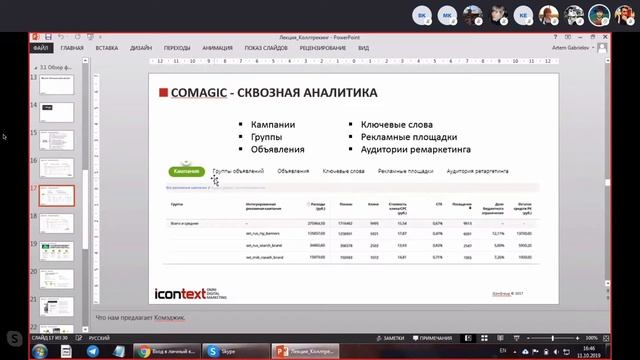Click the clock showing 16:46 in the tray

click(x=589, y=351)
